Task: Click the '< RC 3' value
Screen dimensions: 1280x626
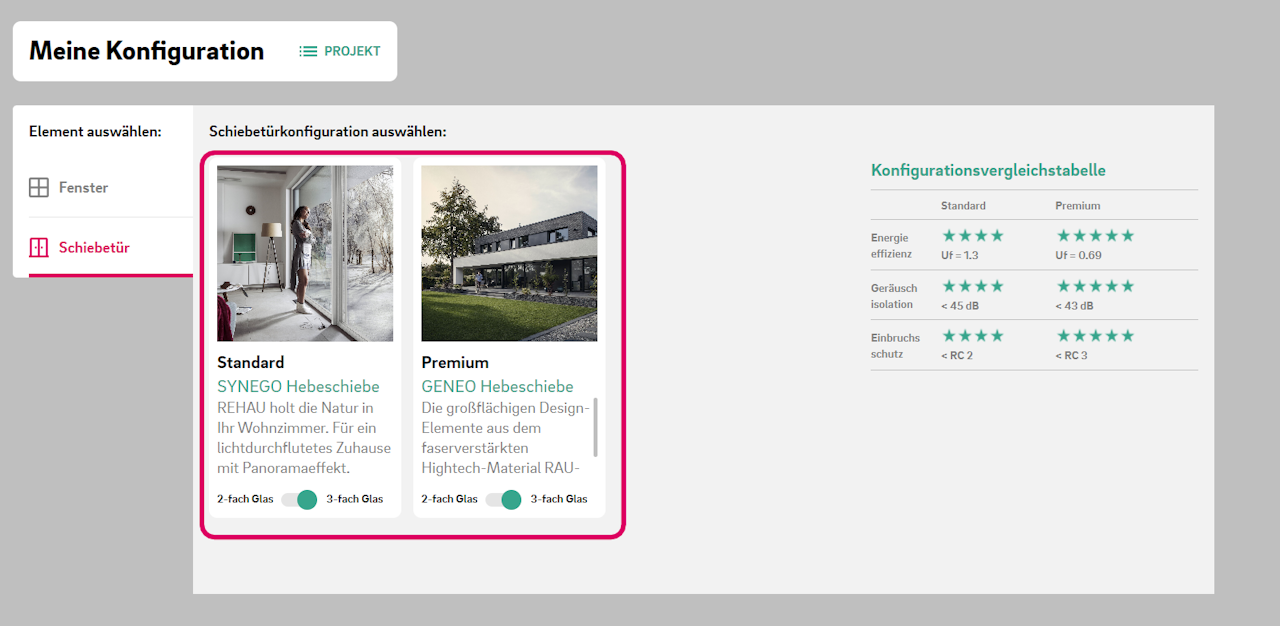Action: pyautogui.click(x=1072, y=356)
